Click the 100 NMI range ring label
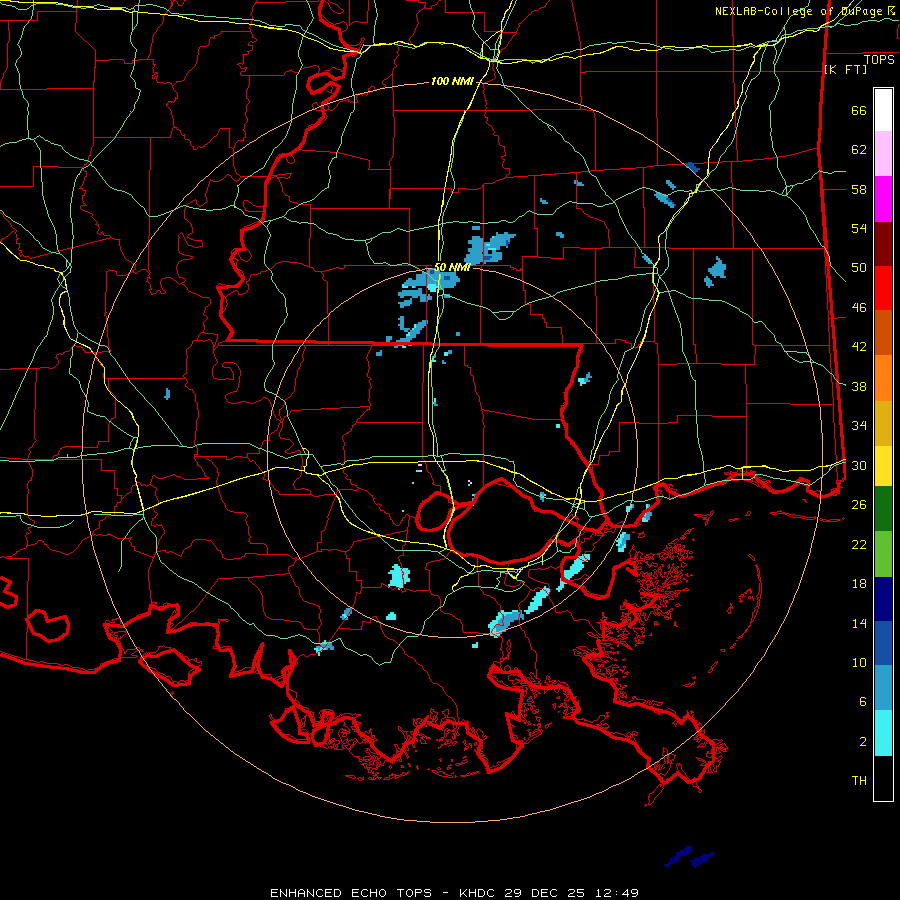This screenshot has width=900, height=900. tap(452, 82)
